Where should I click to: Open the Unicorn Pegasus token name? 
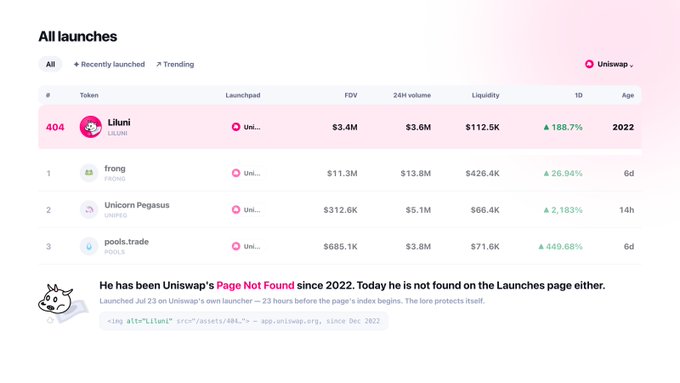(x=137, y=205)
